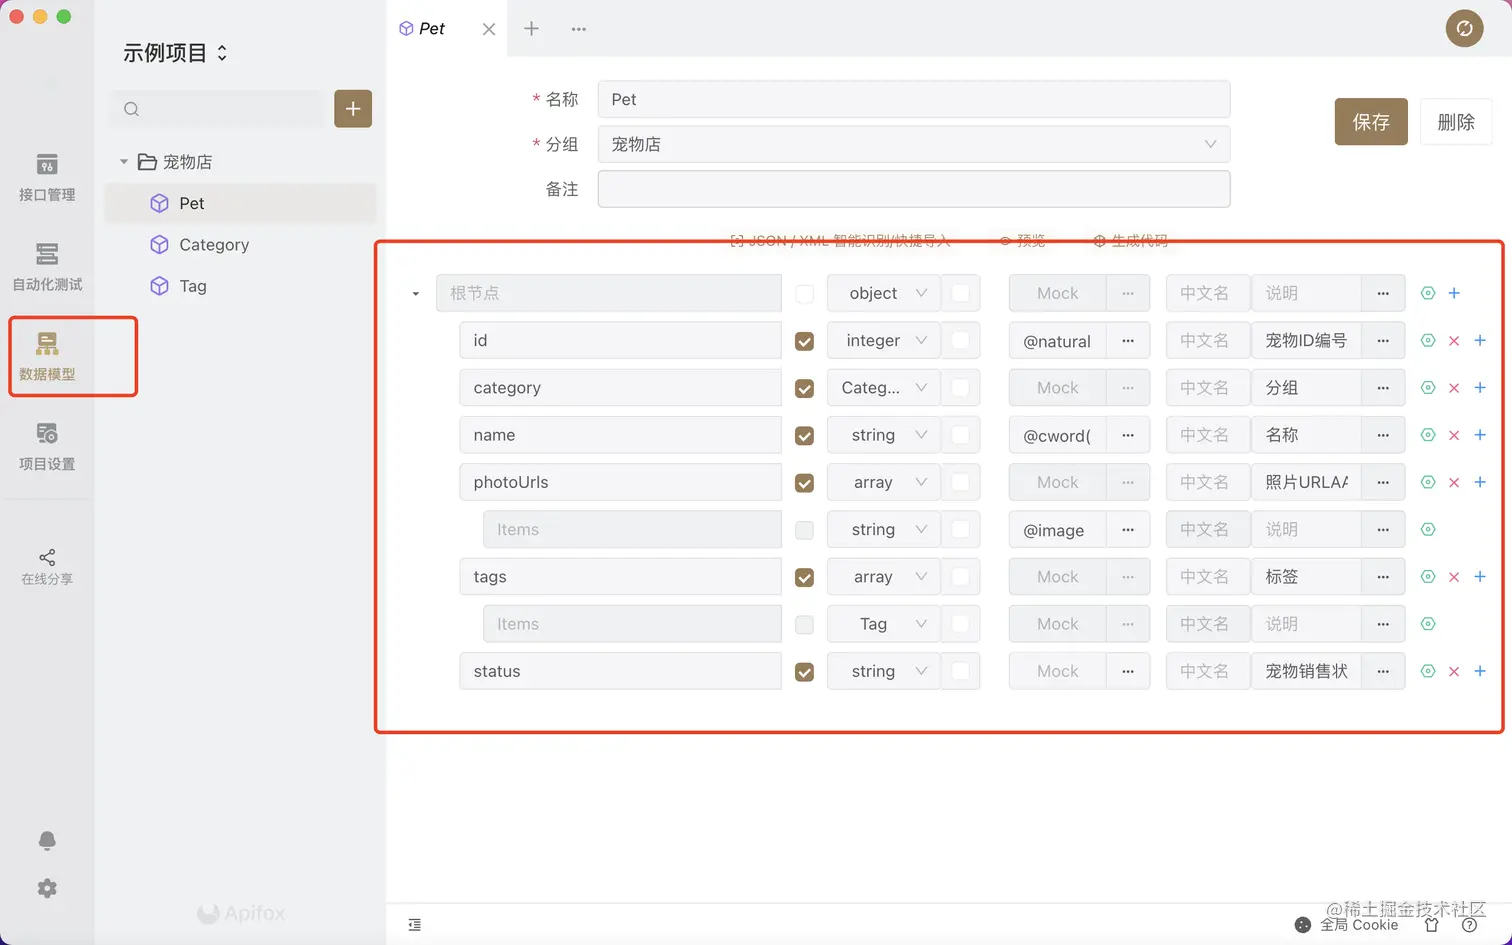
Task: Open 接口管理 in the sidebar
Action: click(x=47, y=178)
